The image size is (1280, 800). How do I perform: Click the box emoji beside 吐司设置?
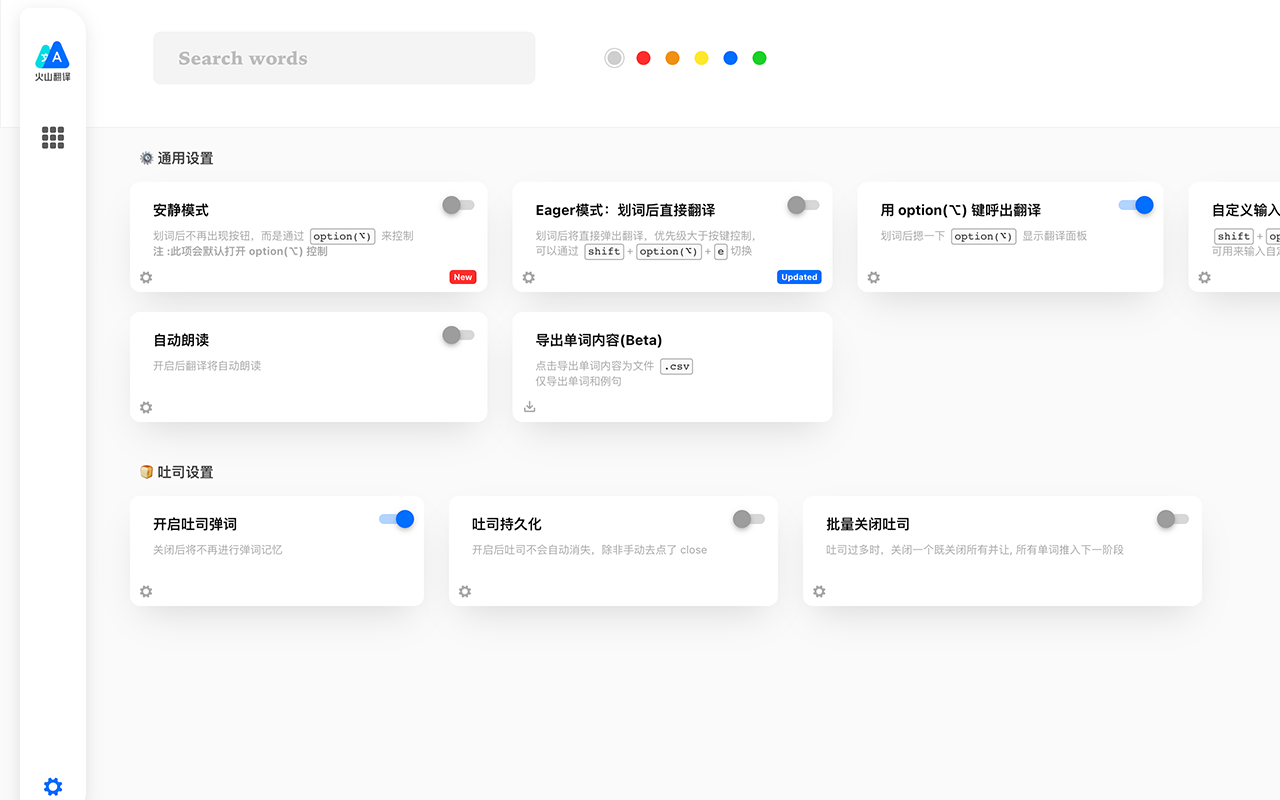coord(146,472)
